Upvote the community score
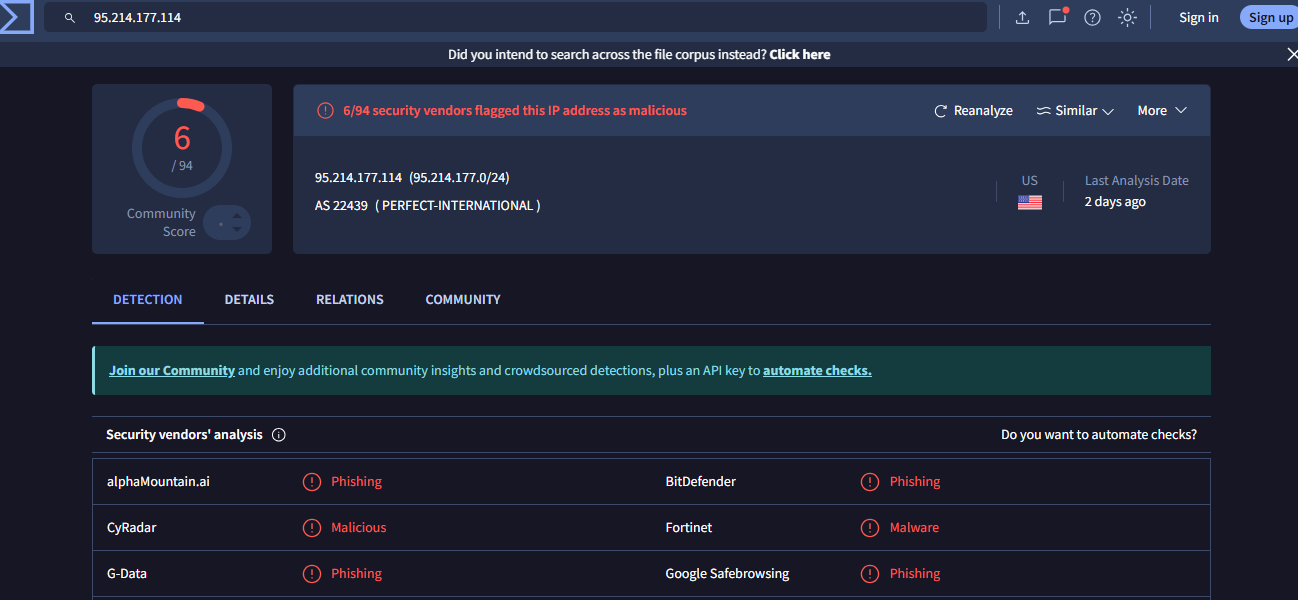 [x=236, y=215]
